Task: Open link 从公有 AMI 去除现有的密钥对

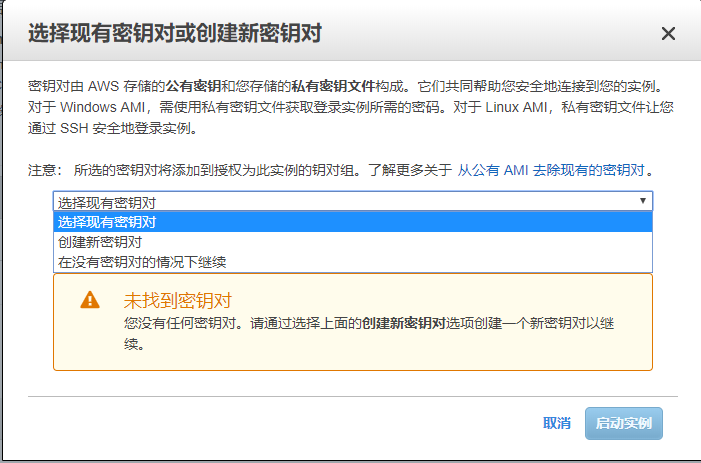Action: point(551,170)
